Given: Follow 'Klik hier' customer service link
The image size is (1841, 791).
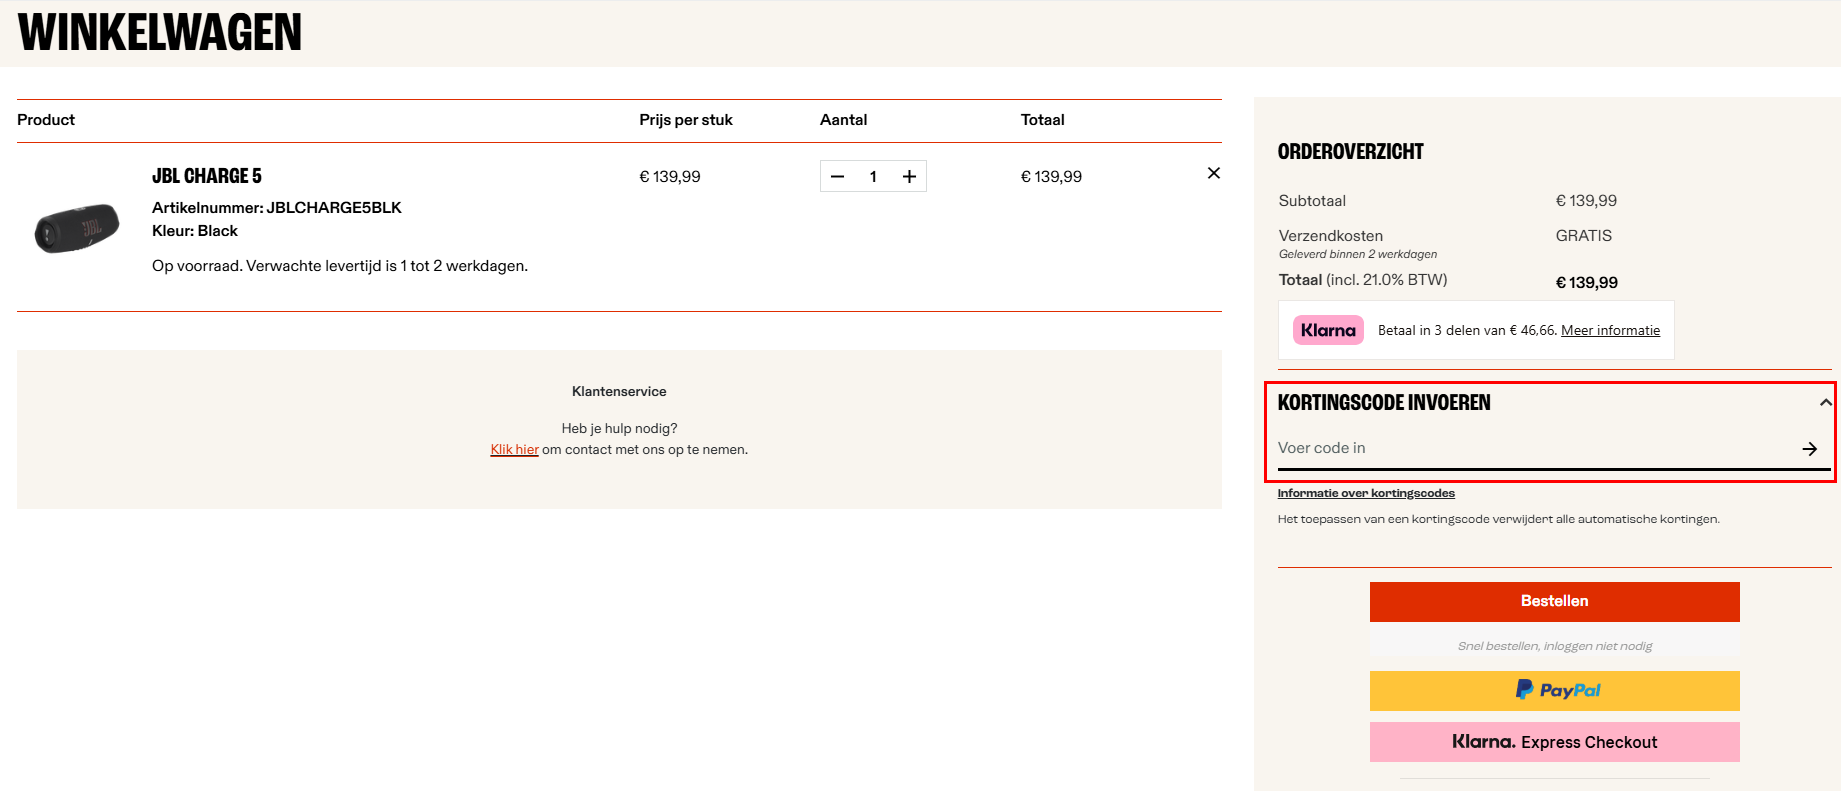Looking at the screenshot, I should point(514,450).
